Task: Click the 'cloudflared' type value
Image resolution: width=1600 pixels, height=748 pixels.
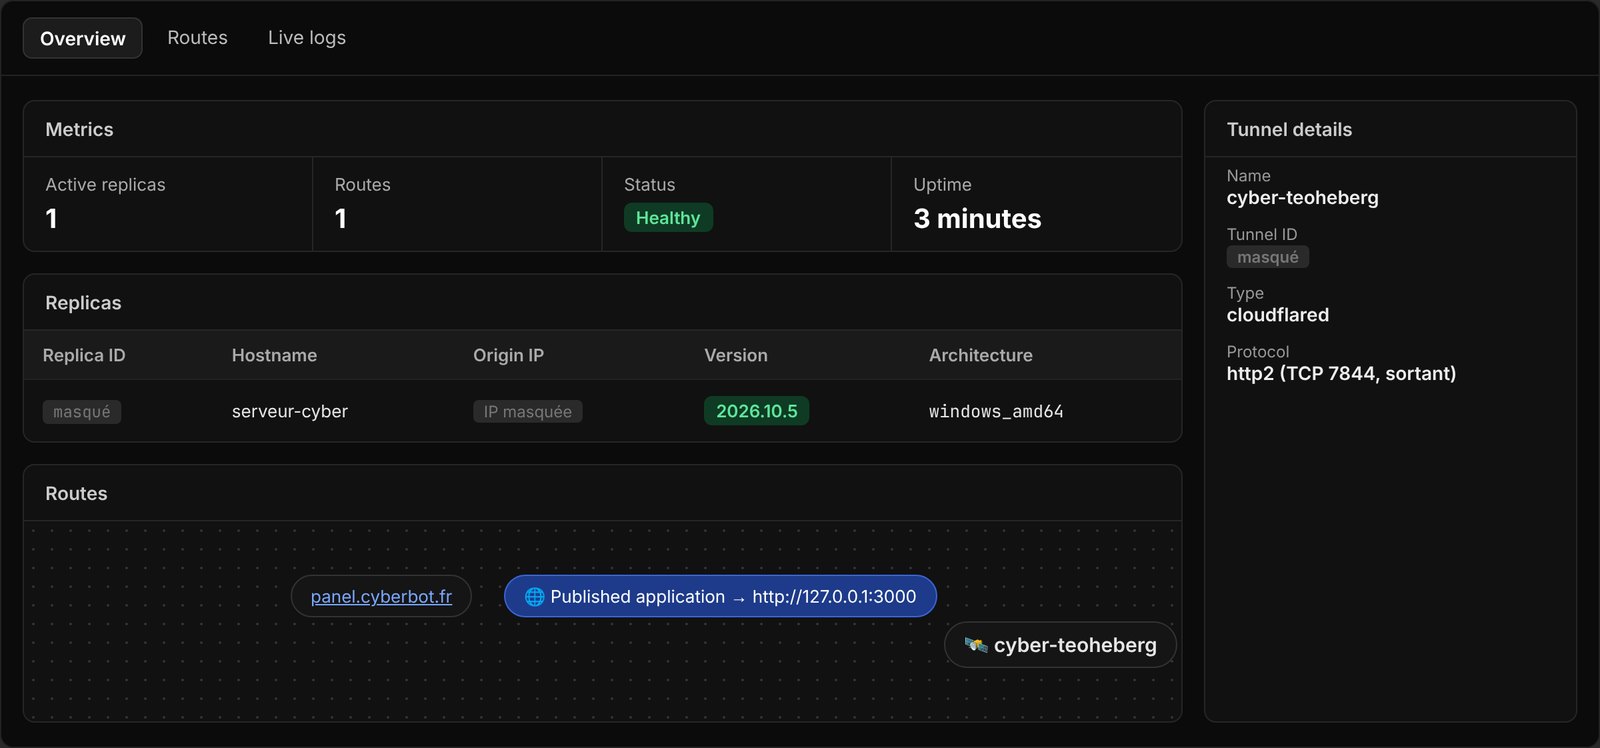Action: [x=1278, y=315]
